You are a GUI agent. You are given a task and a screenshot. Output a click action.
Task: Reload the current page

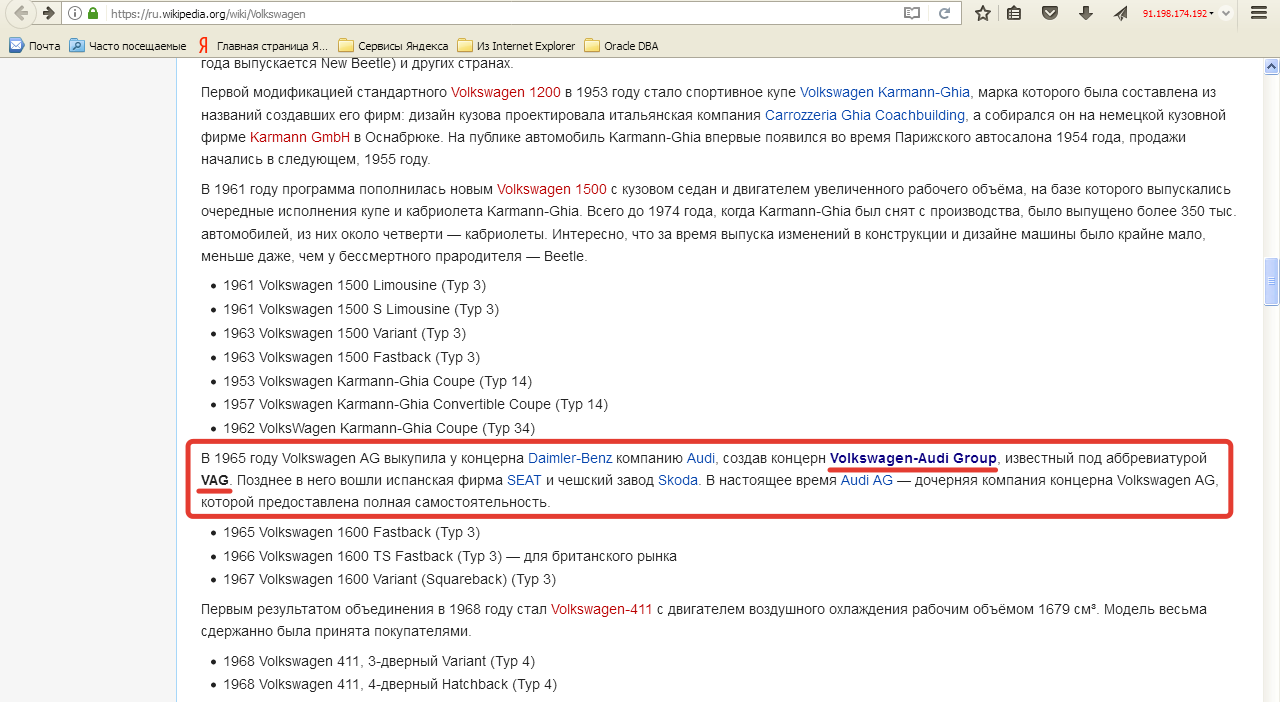point(943,14)
